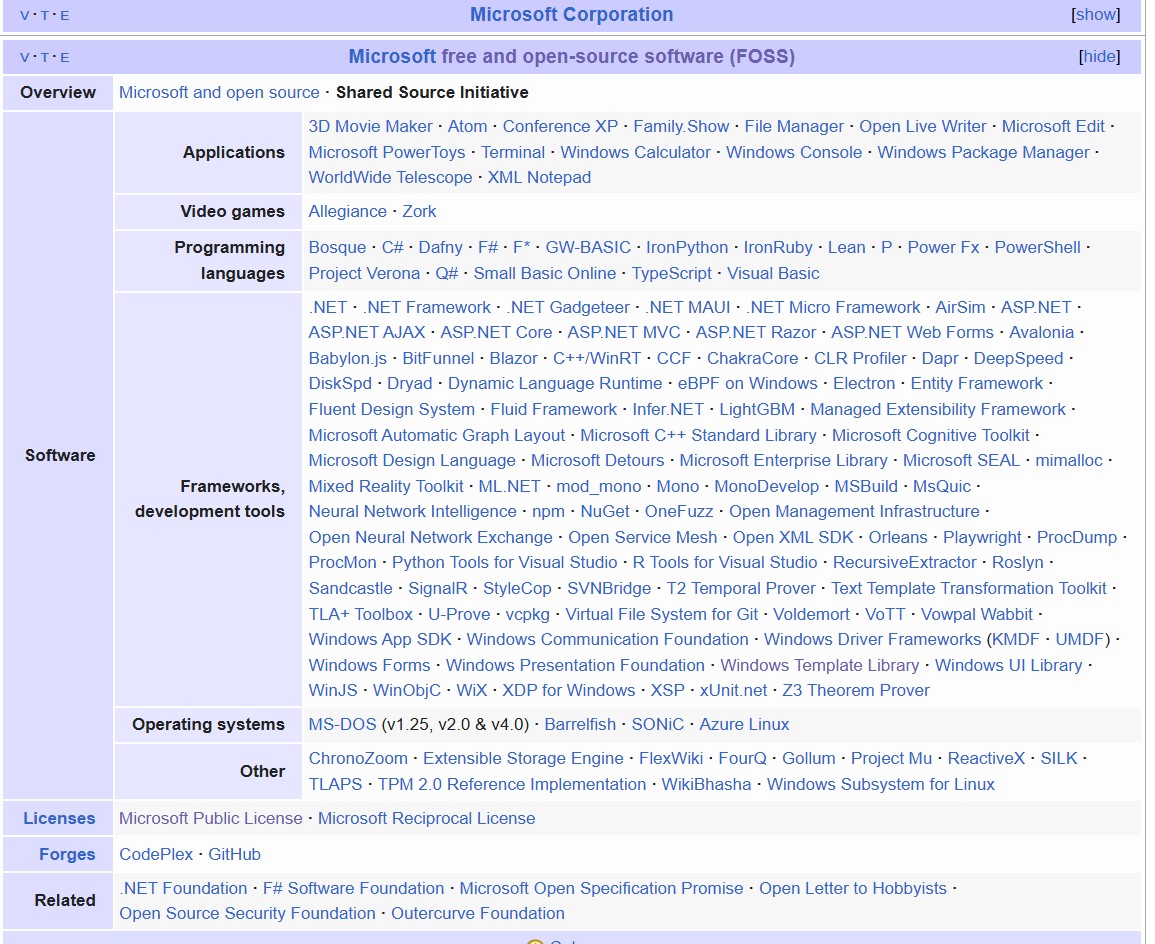Open the Entity Framework link
This screenshot has width=1155, height=944.
pyautogui.click(x=977, y=384)
